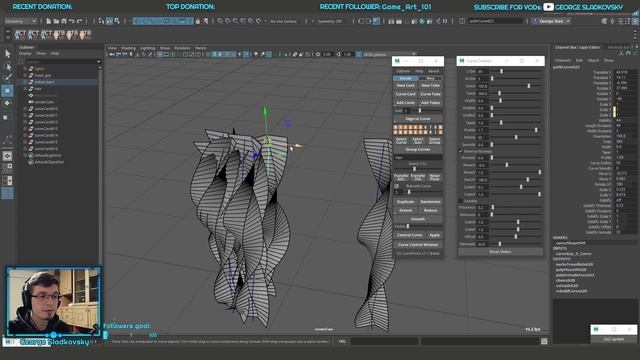Adjust the Orient slider handle
Image resolution: width=640 pixels, height=360 pixels.
click(x=529, y=86)
